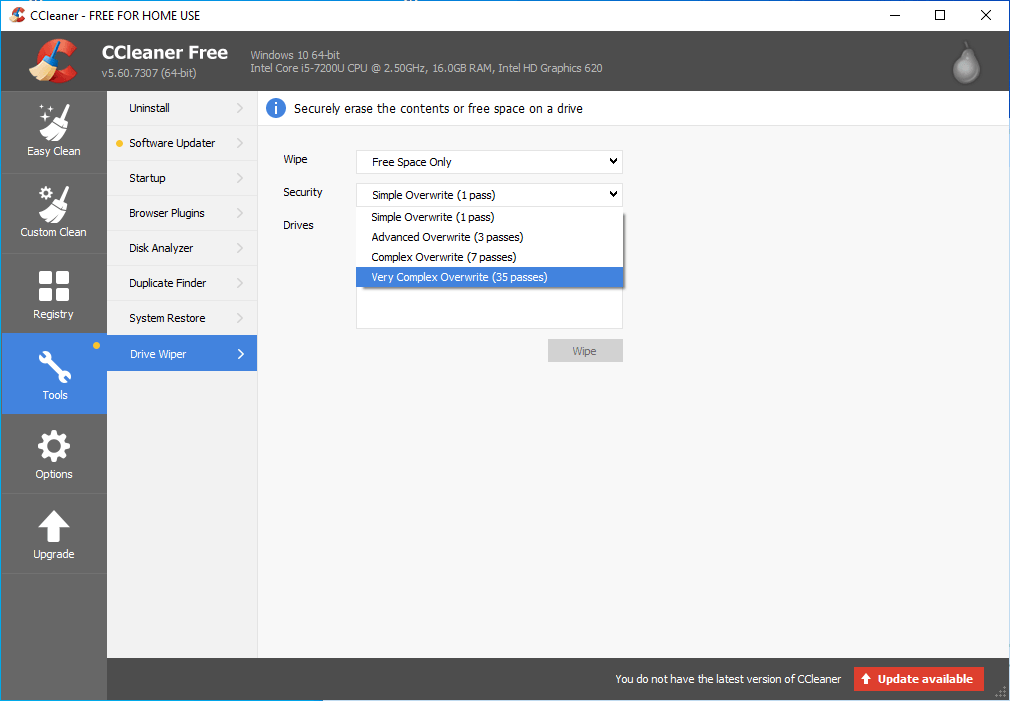The image size is (1010, 701).
Task: Click the Update available button
Action: [x=918, y=679]
